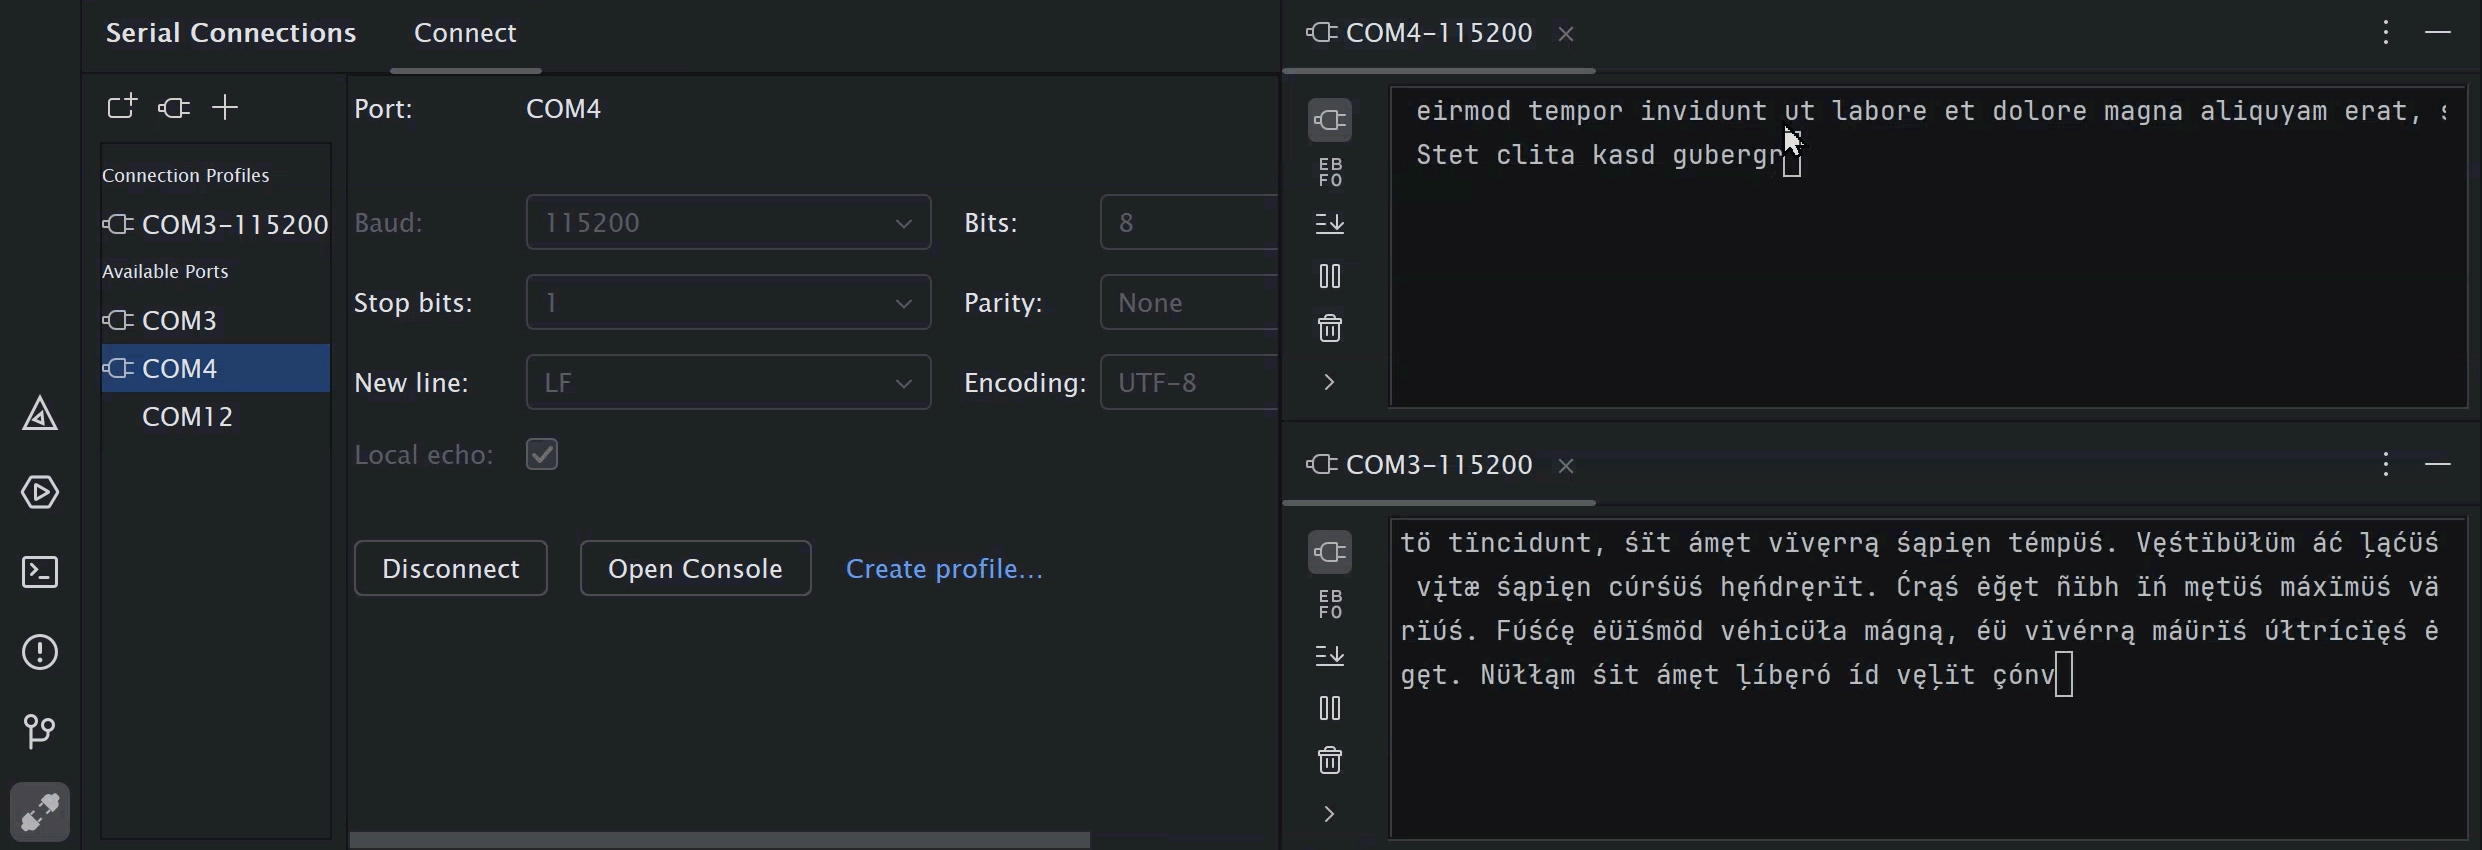Open the Encoding dropdown showing UTF-8
This screenshot has width=2482, height=850.
[x=1189, y=382]
